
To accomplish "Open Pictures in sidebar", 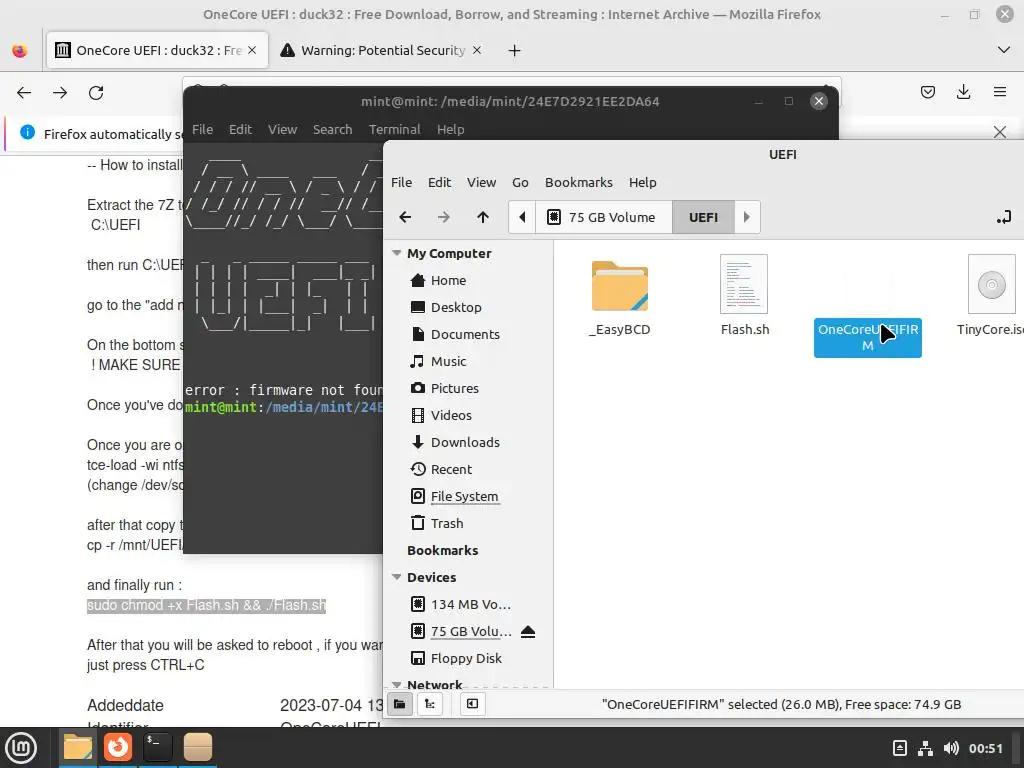I will point(454,388).
